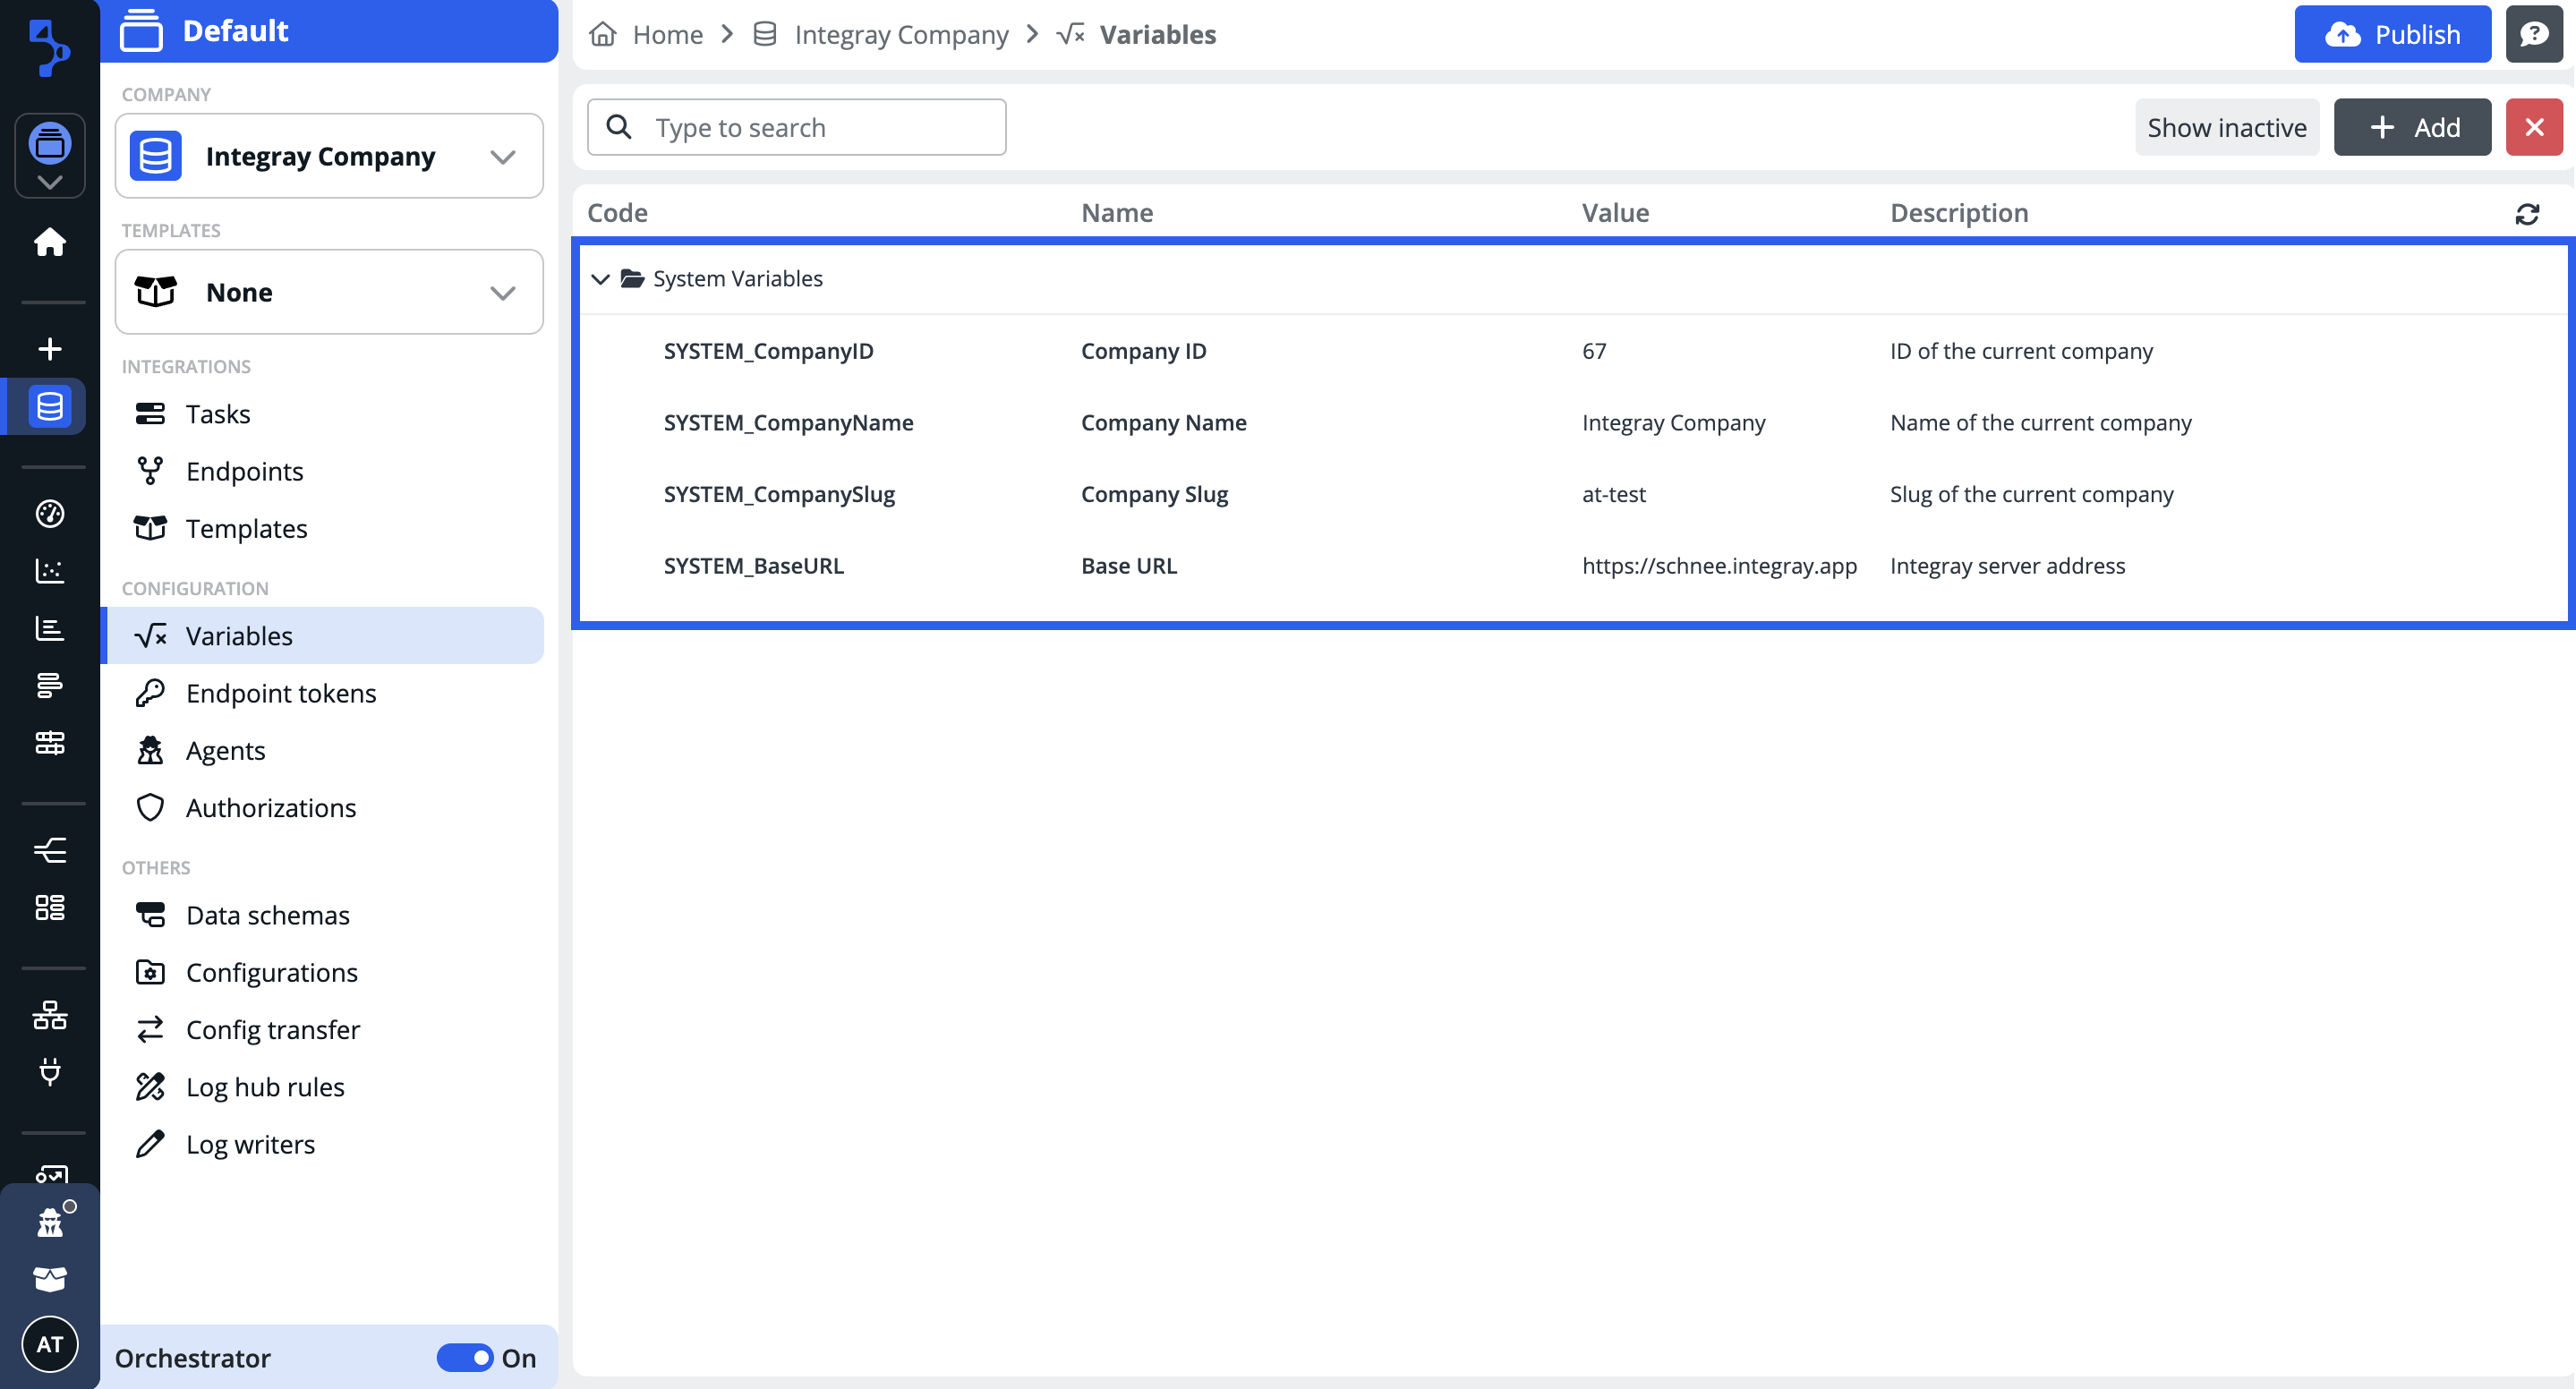Click the red X button next to Add
This screenshot has width=2576, height=1389.
click(2533, 127)
